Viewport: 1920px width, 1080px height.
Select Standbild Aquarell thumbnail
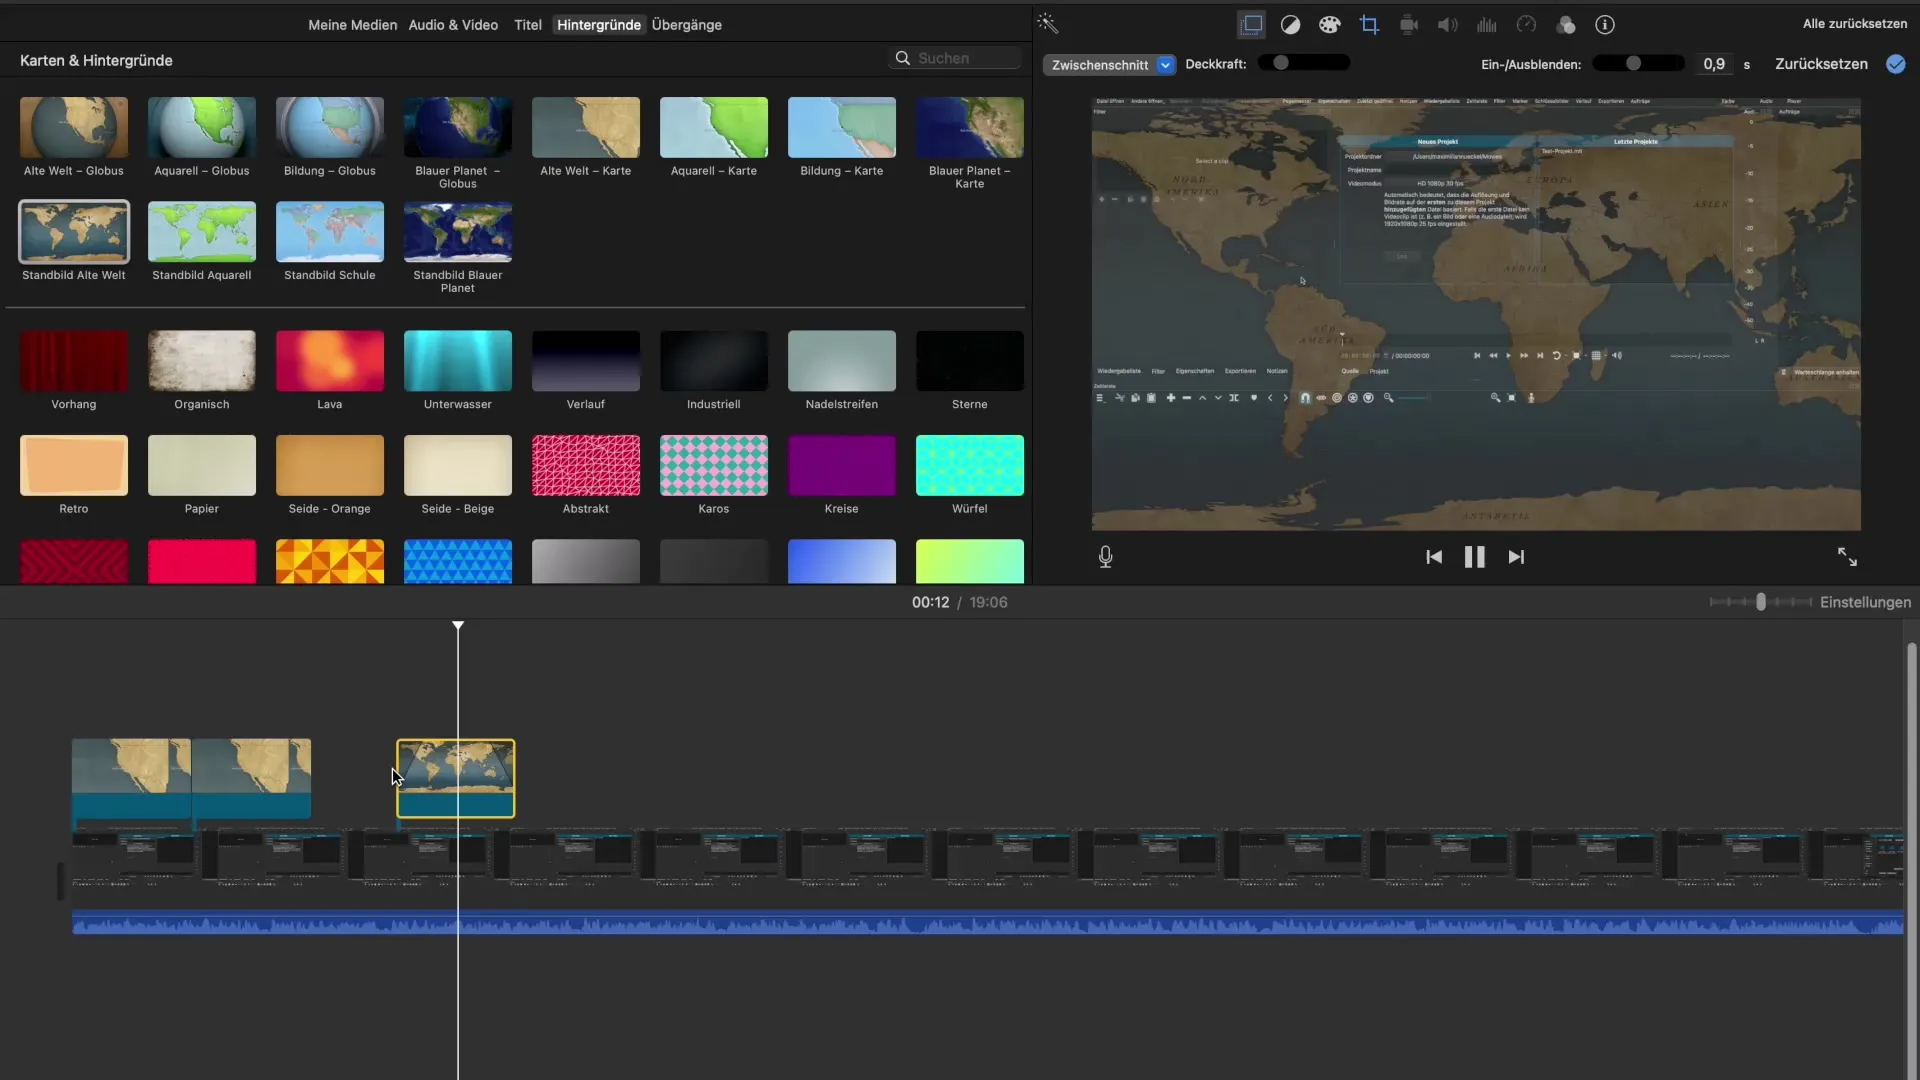[202, 231]
